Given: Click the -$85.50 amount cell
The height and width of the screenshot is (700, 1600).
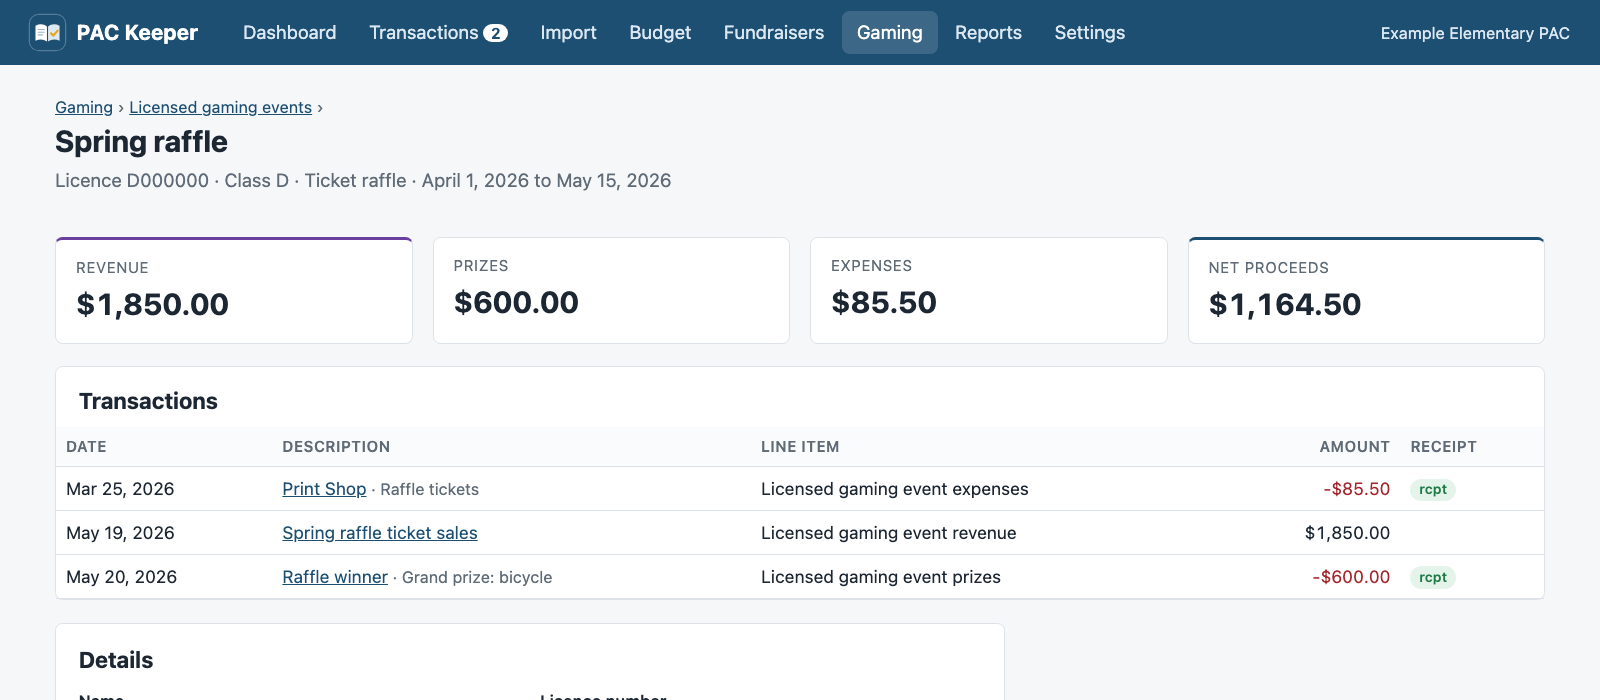Looking at the screenshot, I should pos(1356,489).
